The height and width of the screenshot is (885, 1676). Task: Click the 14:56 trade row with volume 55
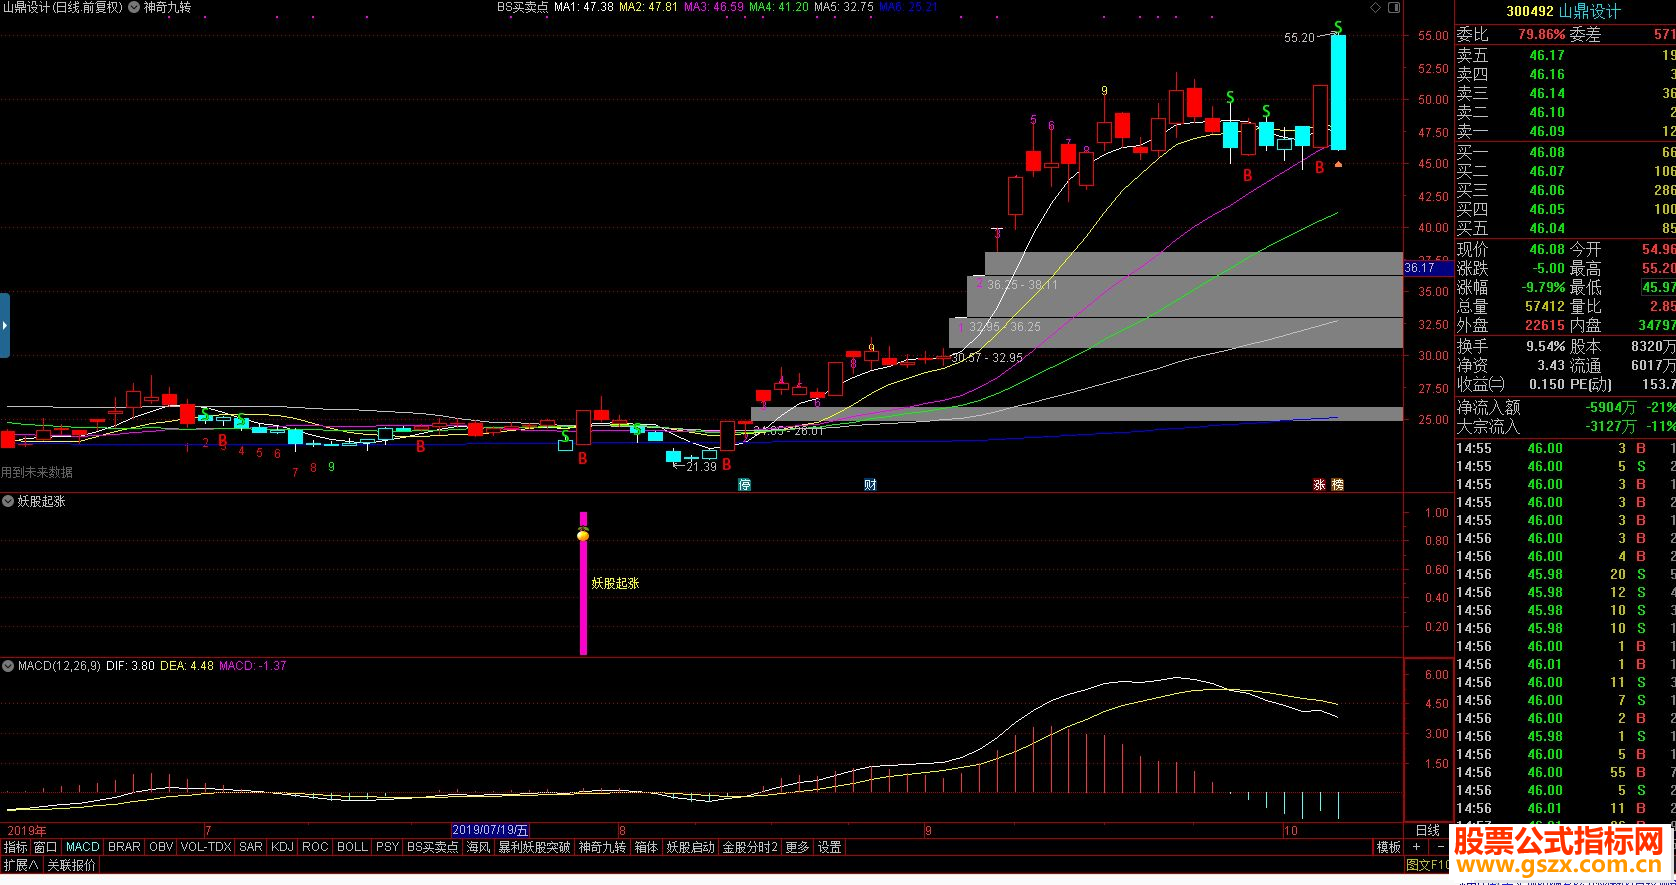click(1565, 773)
